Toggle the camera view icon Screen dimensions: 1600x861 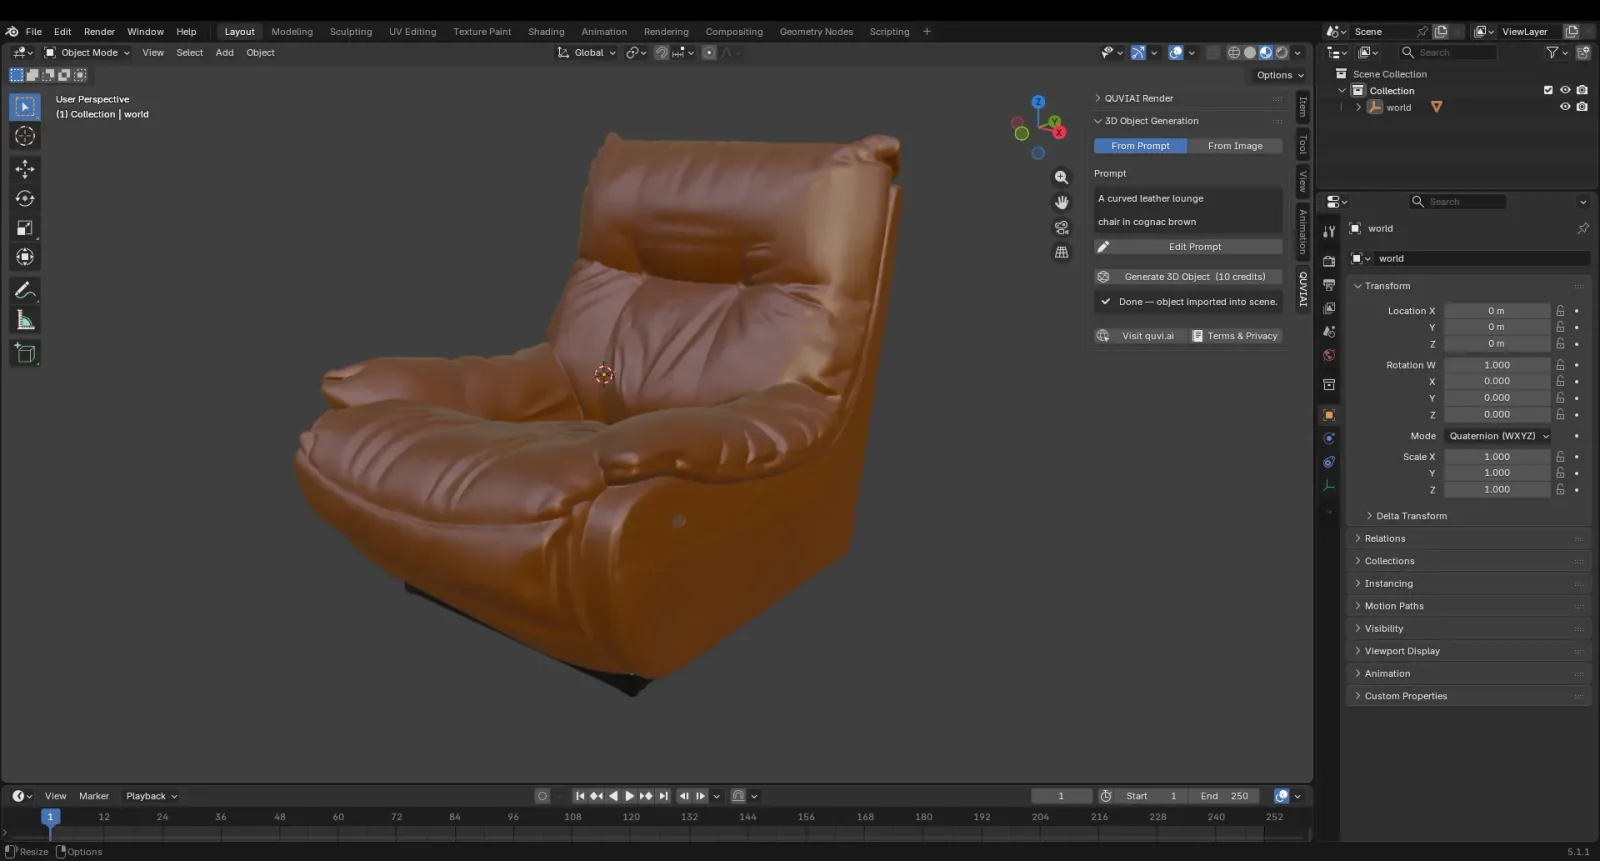[1061, 227]
